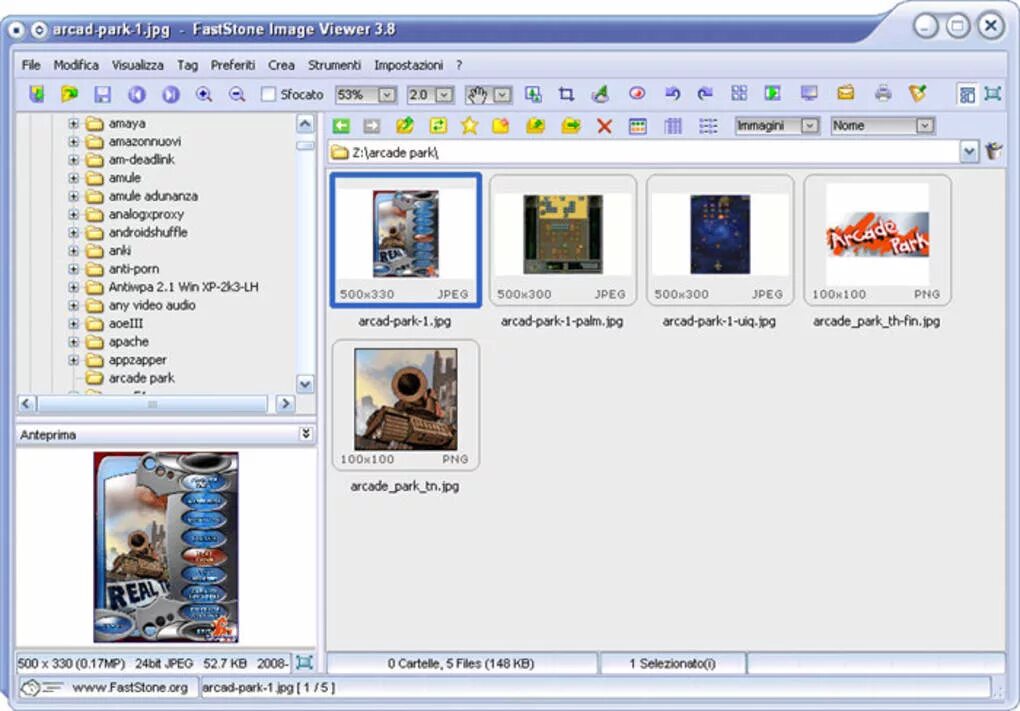Navigate back with green arrow
1020x711 pixels.
point(341,126)
